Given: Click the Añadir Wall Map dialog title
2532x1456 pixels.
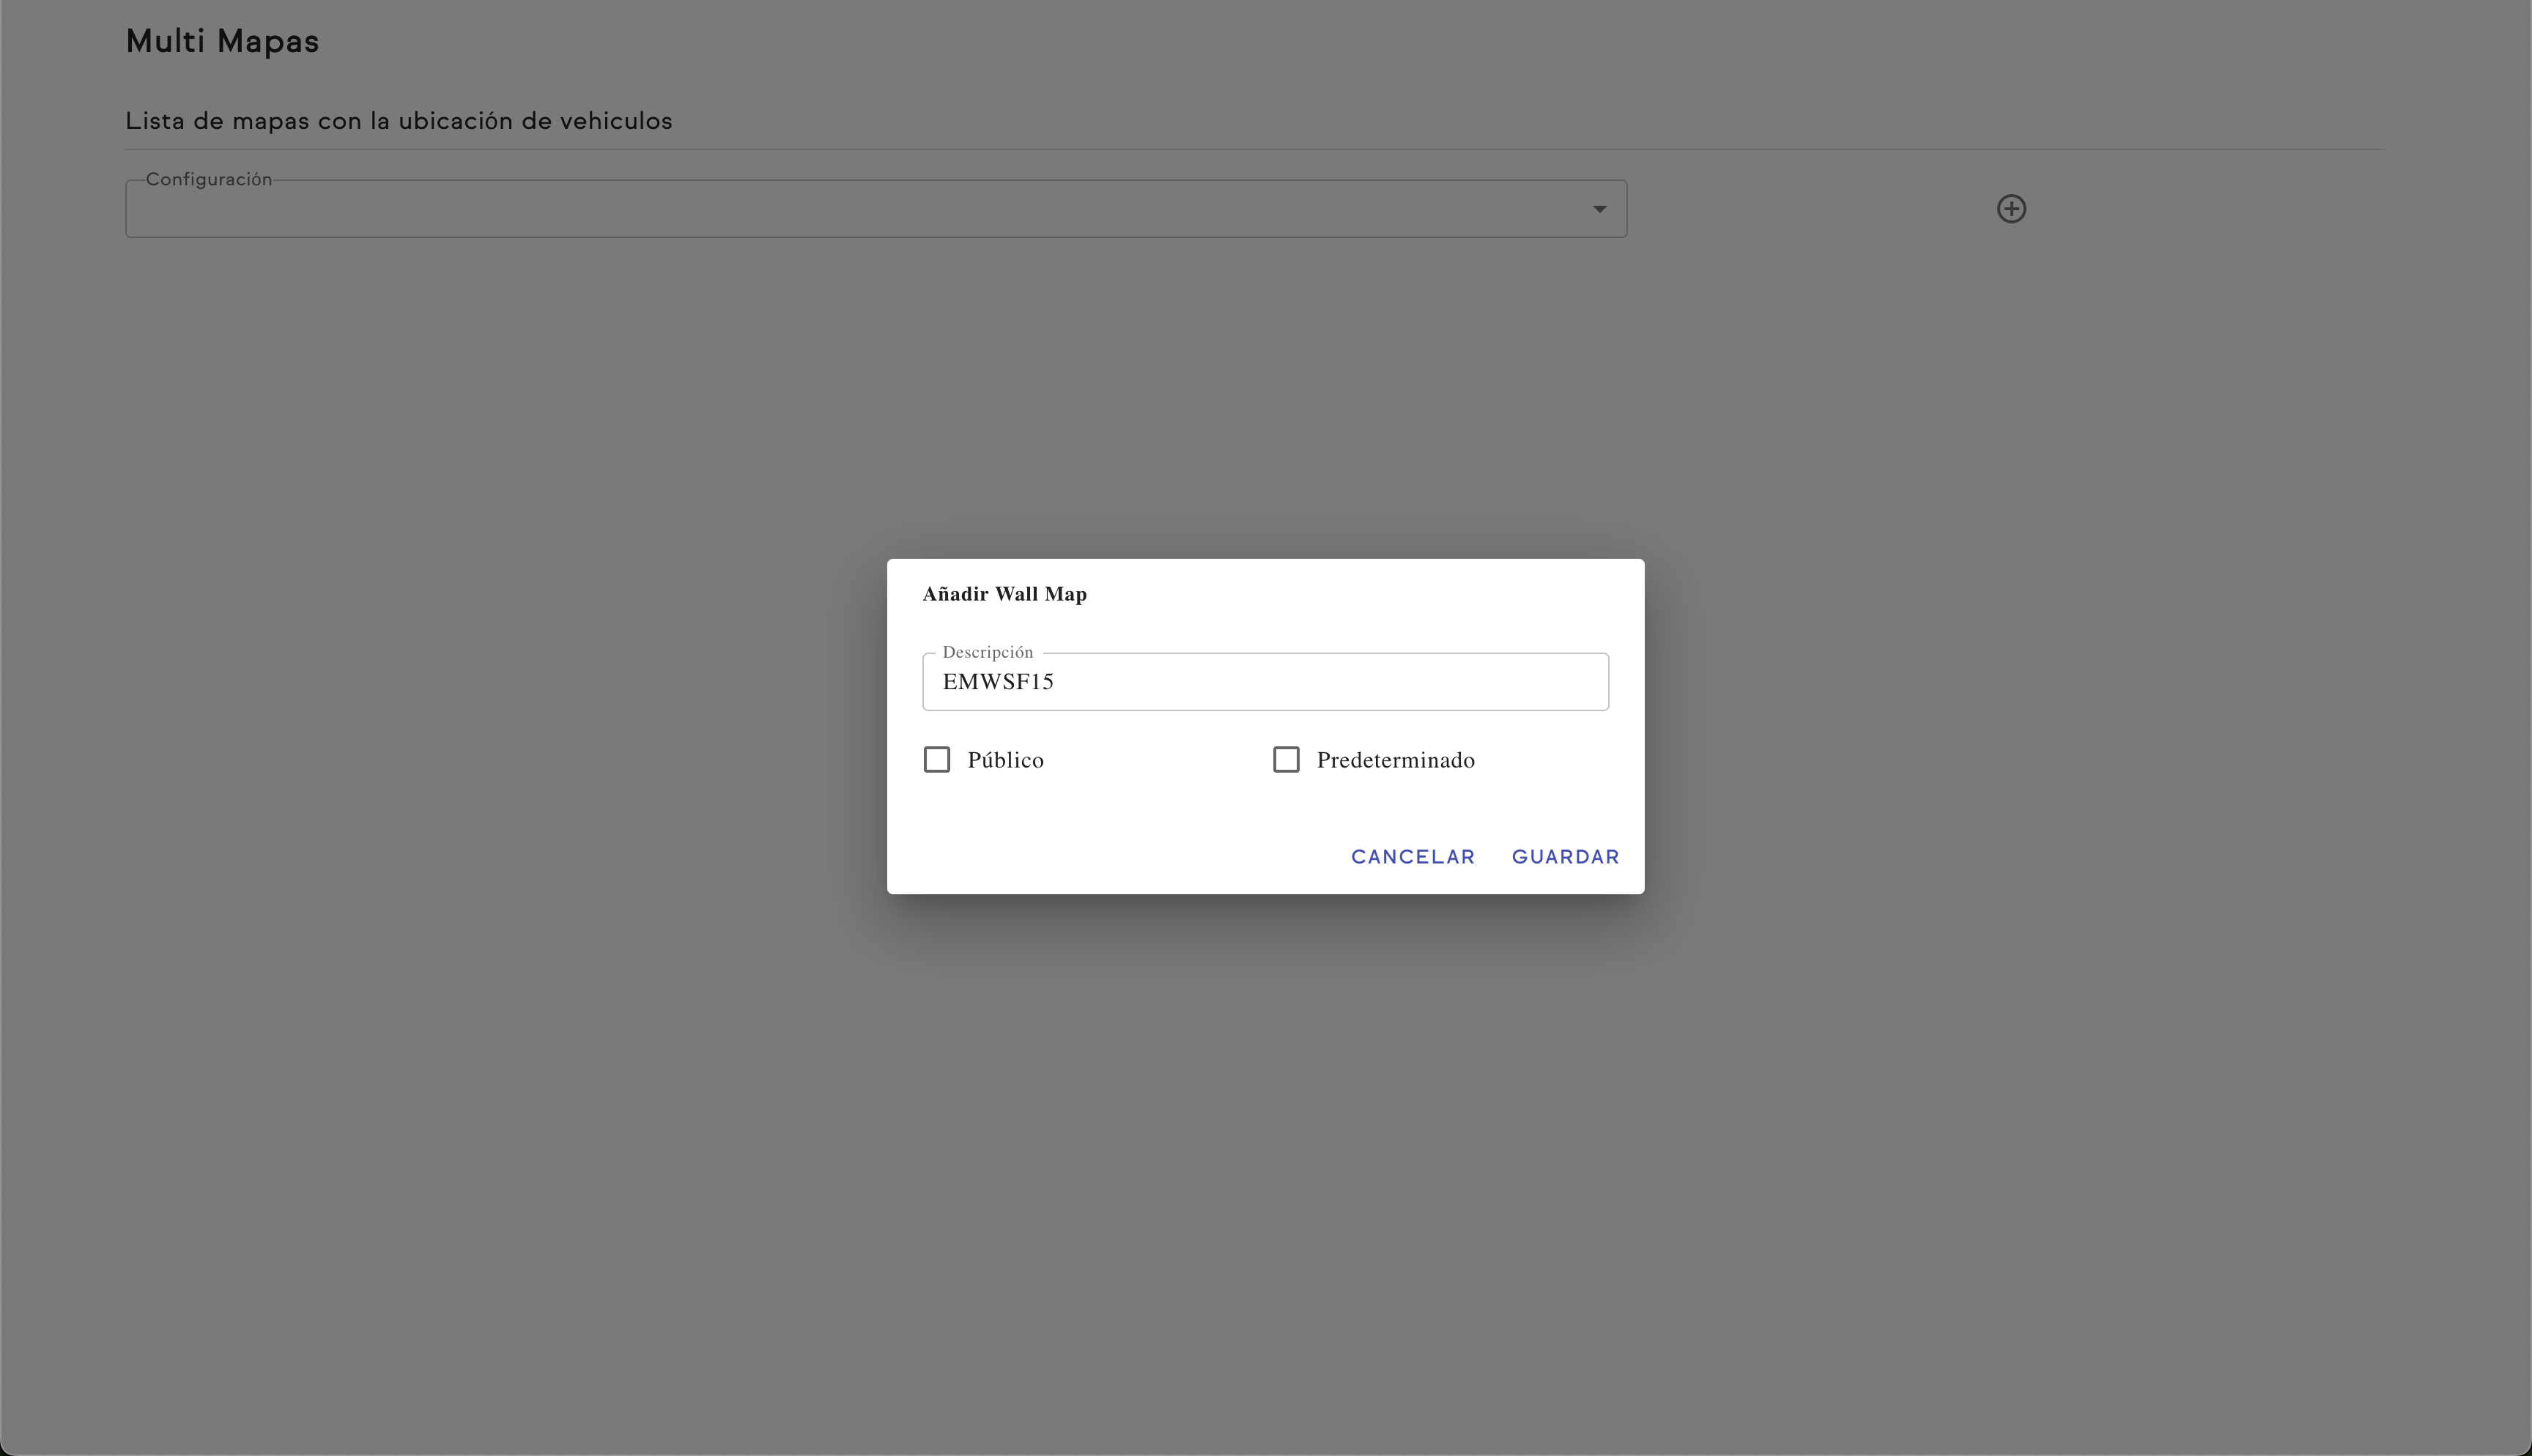Looking at the screenshot, I should click(1004, 594).
